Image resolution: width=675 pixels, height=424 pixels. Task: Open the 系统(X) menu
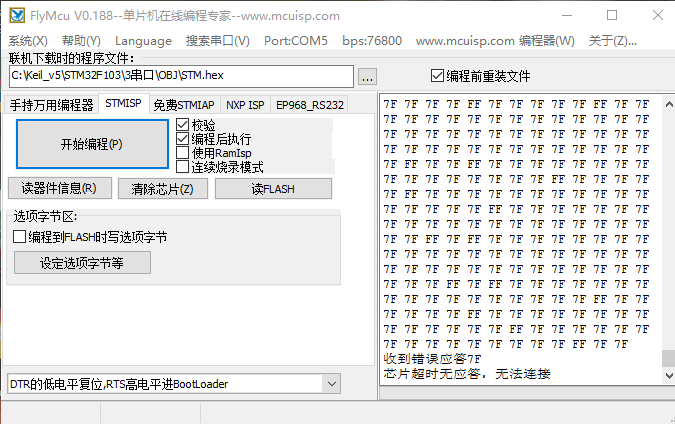[x=28, y=41]
